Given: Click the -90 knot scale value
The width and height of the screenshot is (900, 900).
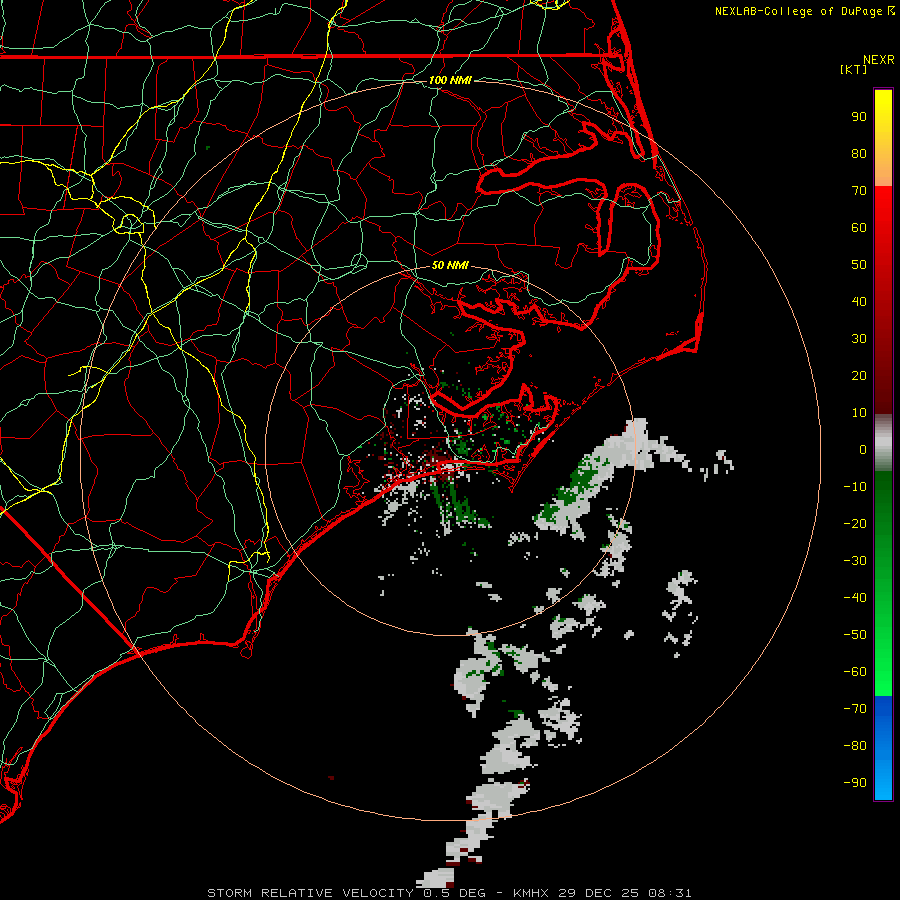Looking at the screenshot, I should click(x=855, y=783).
